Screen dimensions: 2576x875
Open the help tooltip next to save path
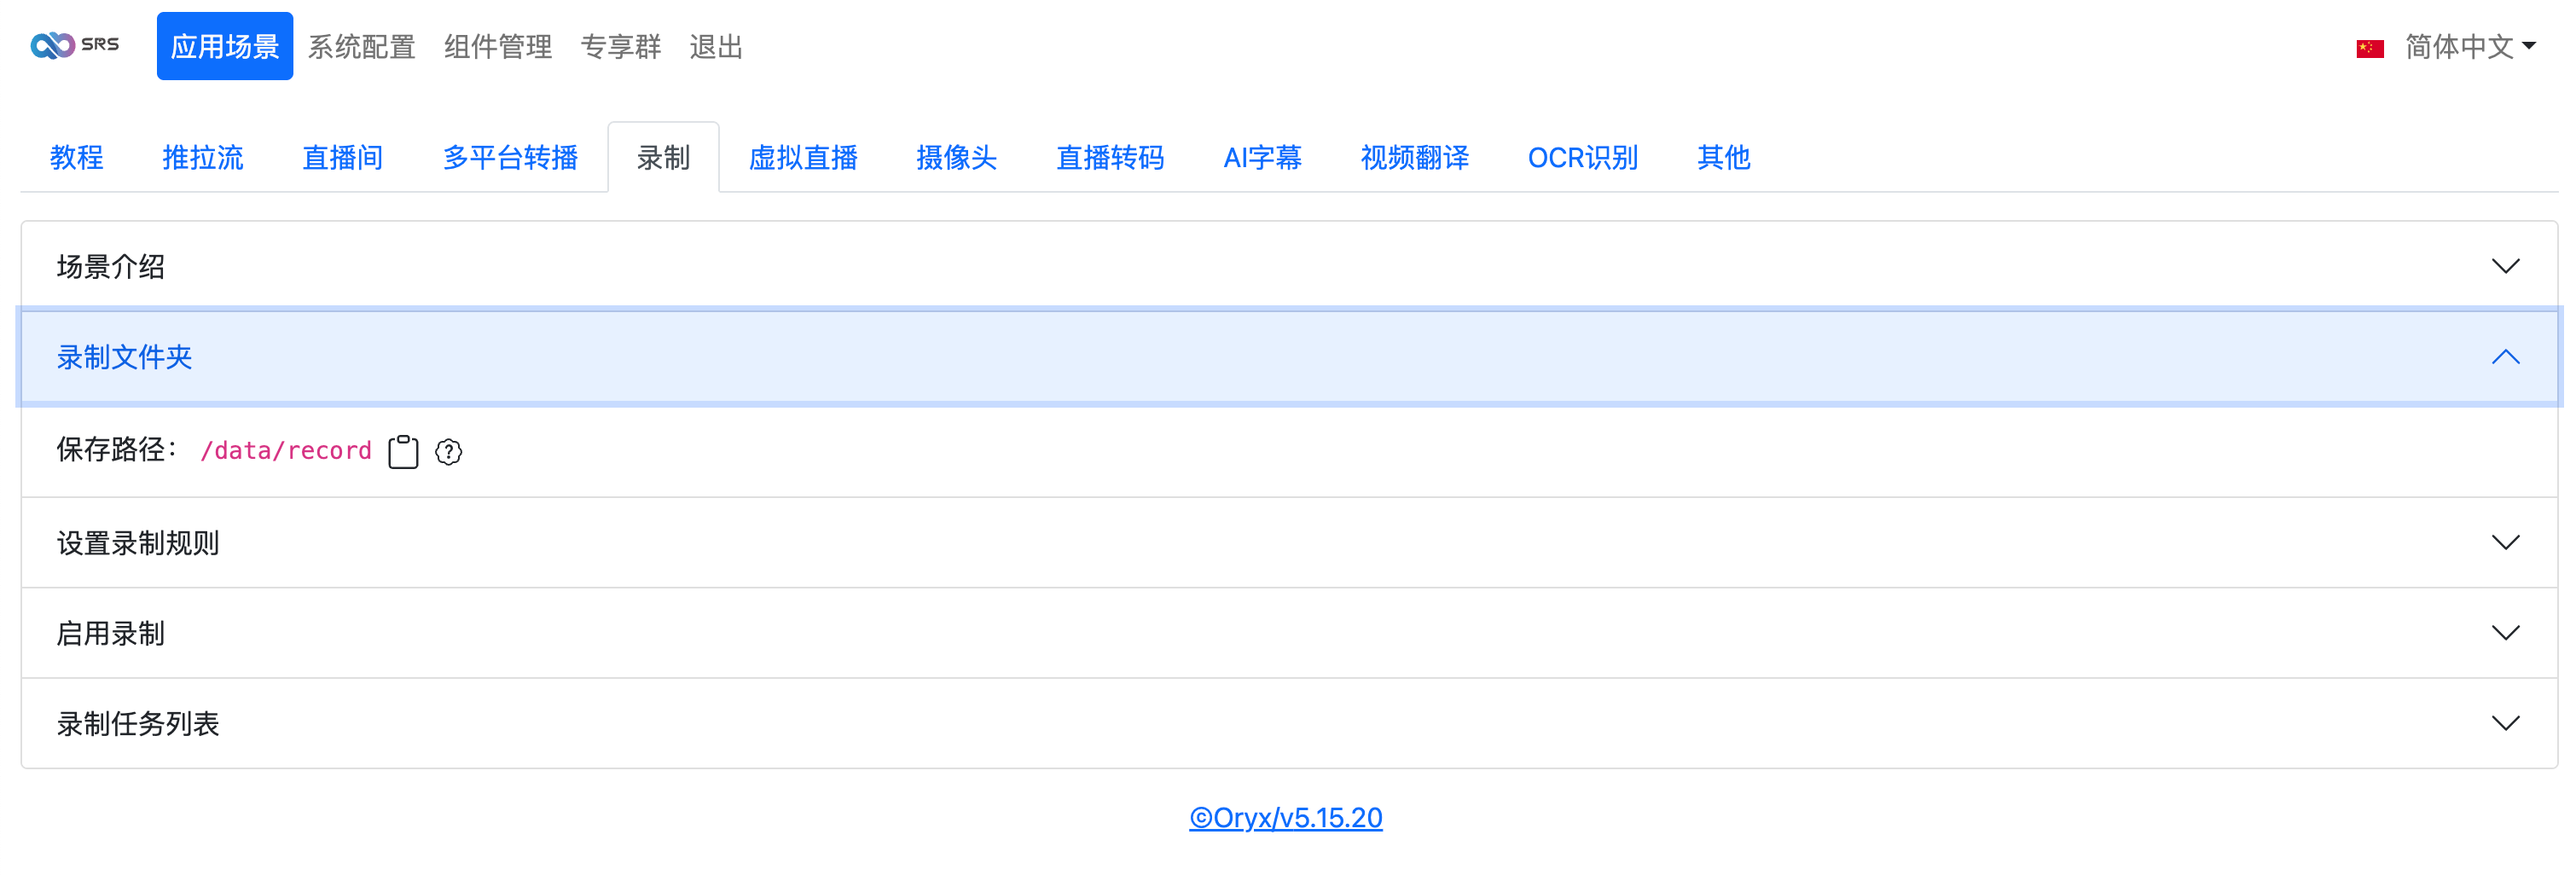(449, 452)
